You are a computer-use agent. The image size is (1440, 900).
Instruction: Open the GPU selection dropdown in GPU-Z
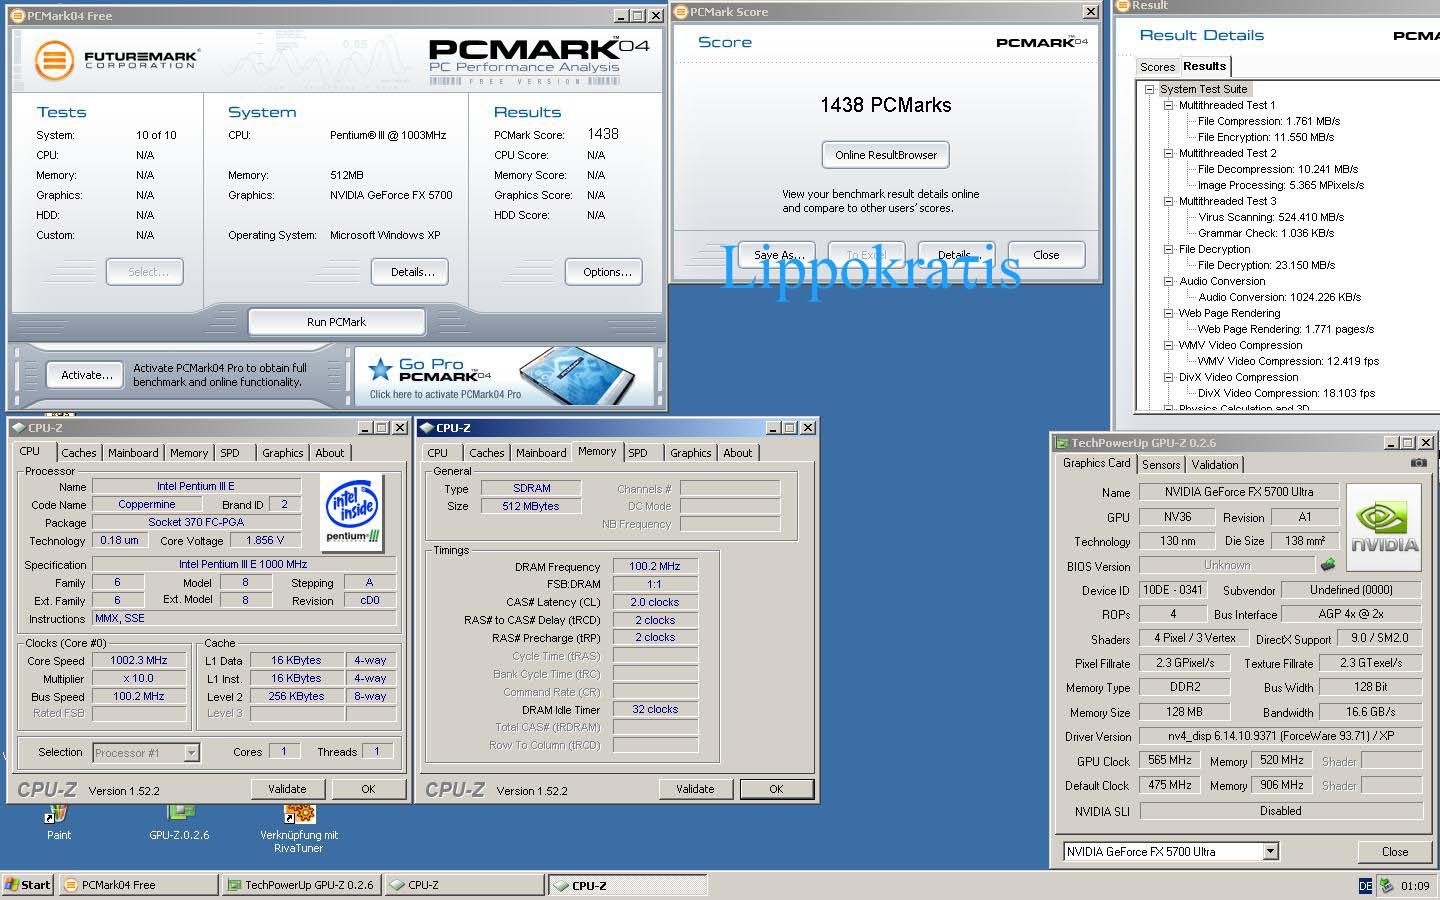(1270, 852)
